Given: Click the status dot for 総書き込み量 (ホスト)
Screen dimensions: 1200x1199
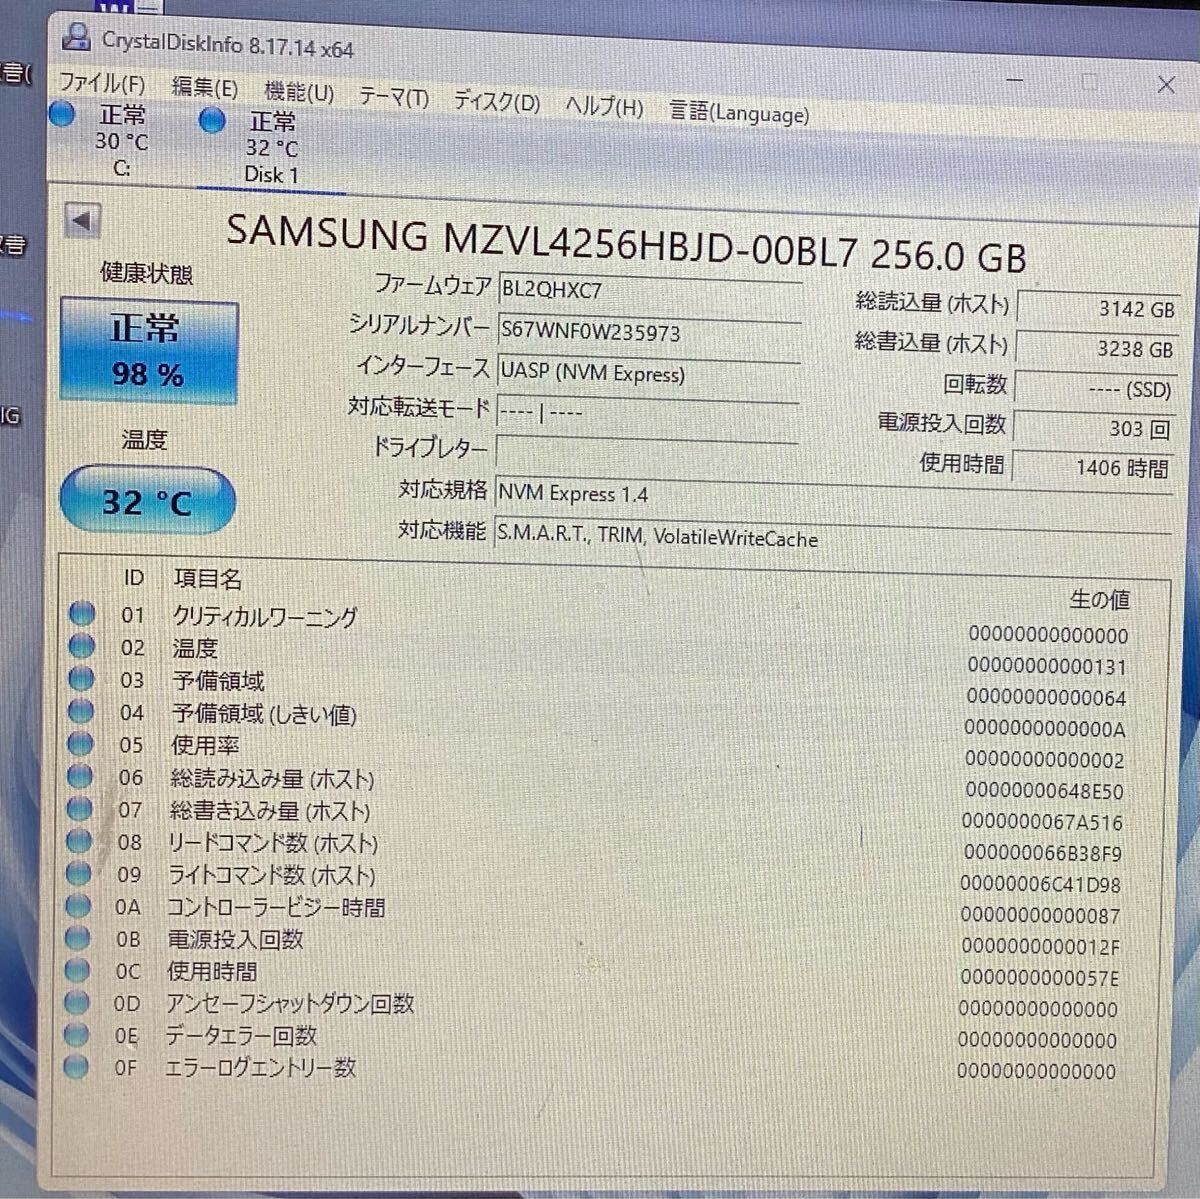Looking at the screenshot, I should click(79, 808).
